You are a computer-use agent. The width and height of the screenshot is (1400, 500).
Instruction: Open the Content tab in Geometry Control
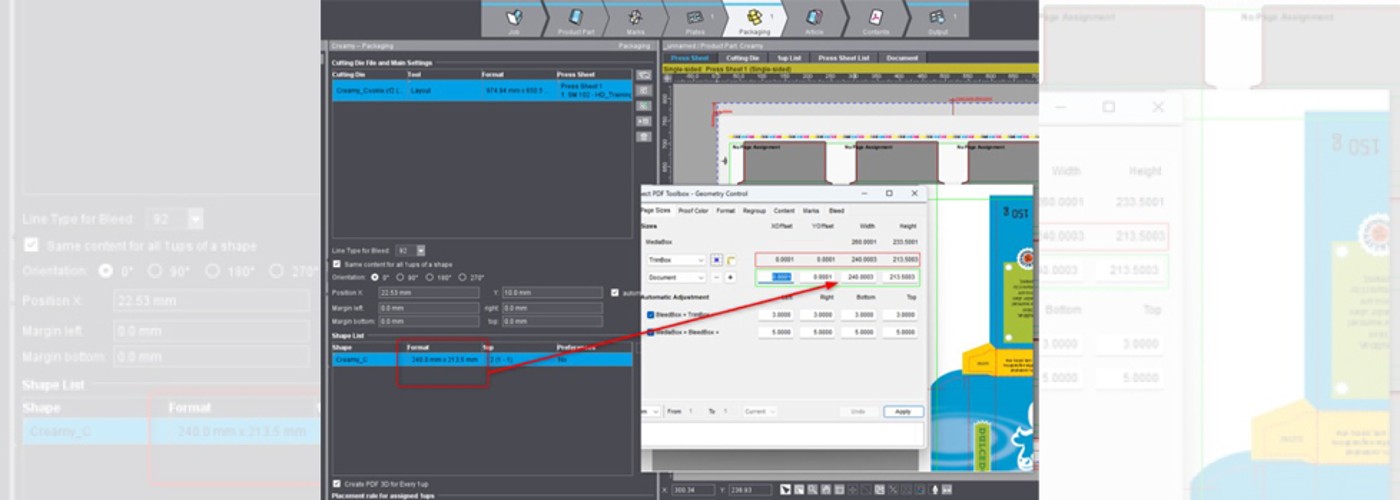784,211
